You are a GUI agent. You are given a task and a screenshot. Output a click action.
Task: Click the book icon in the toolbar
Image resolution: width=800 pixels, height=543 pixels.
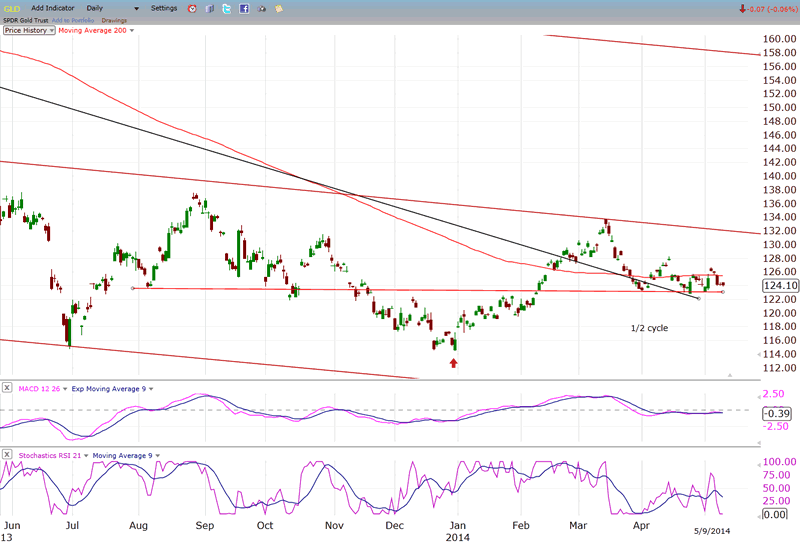tap(209, 8)
